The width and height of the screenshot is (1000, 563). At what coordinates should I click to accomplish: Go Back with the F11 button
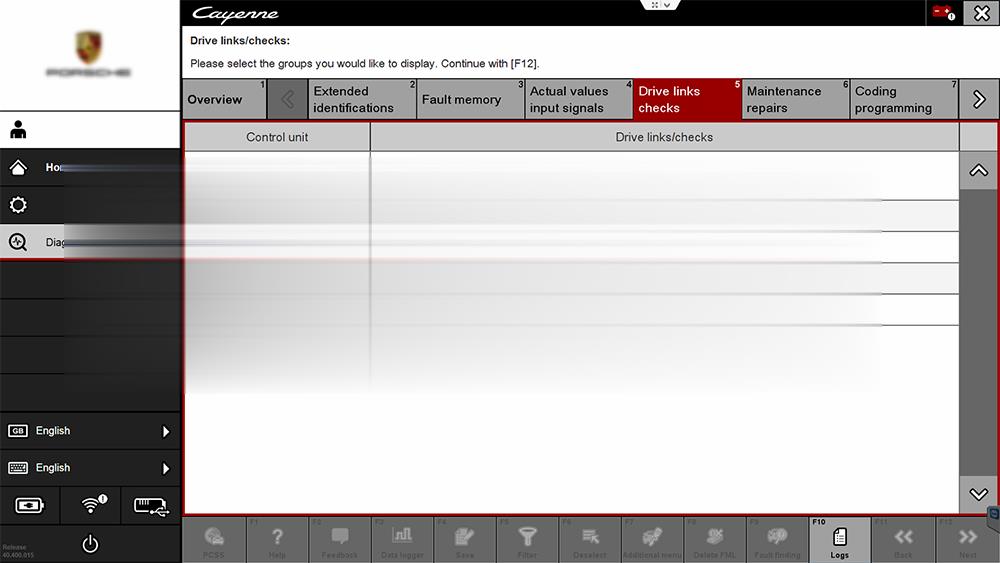(x=902, y=541)
